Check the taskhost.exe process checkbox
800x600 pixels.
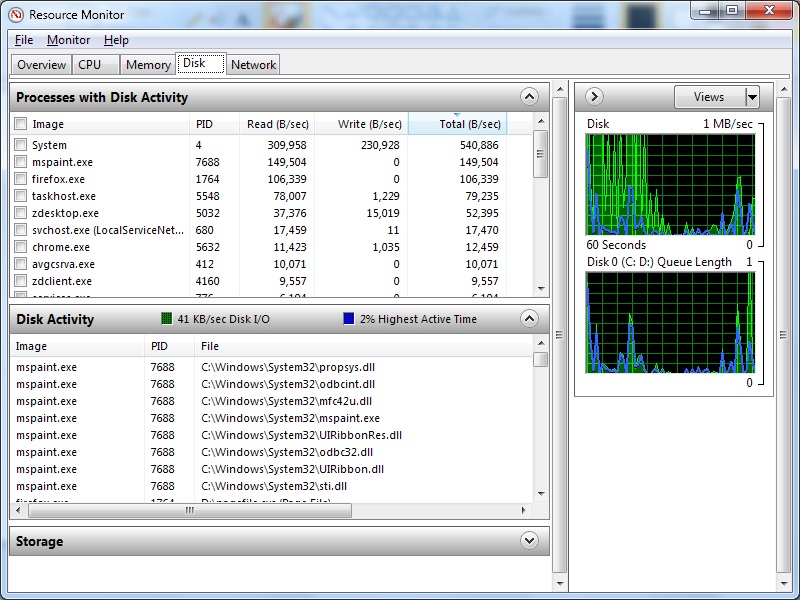tap(20, 196)
